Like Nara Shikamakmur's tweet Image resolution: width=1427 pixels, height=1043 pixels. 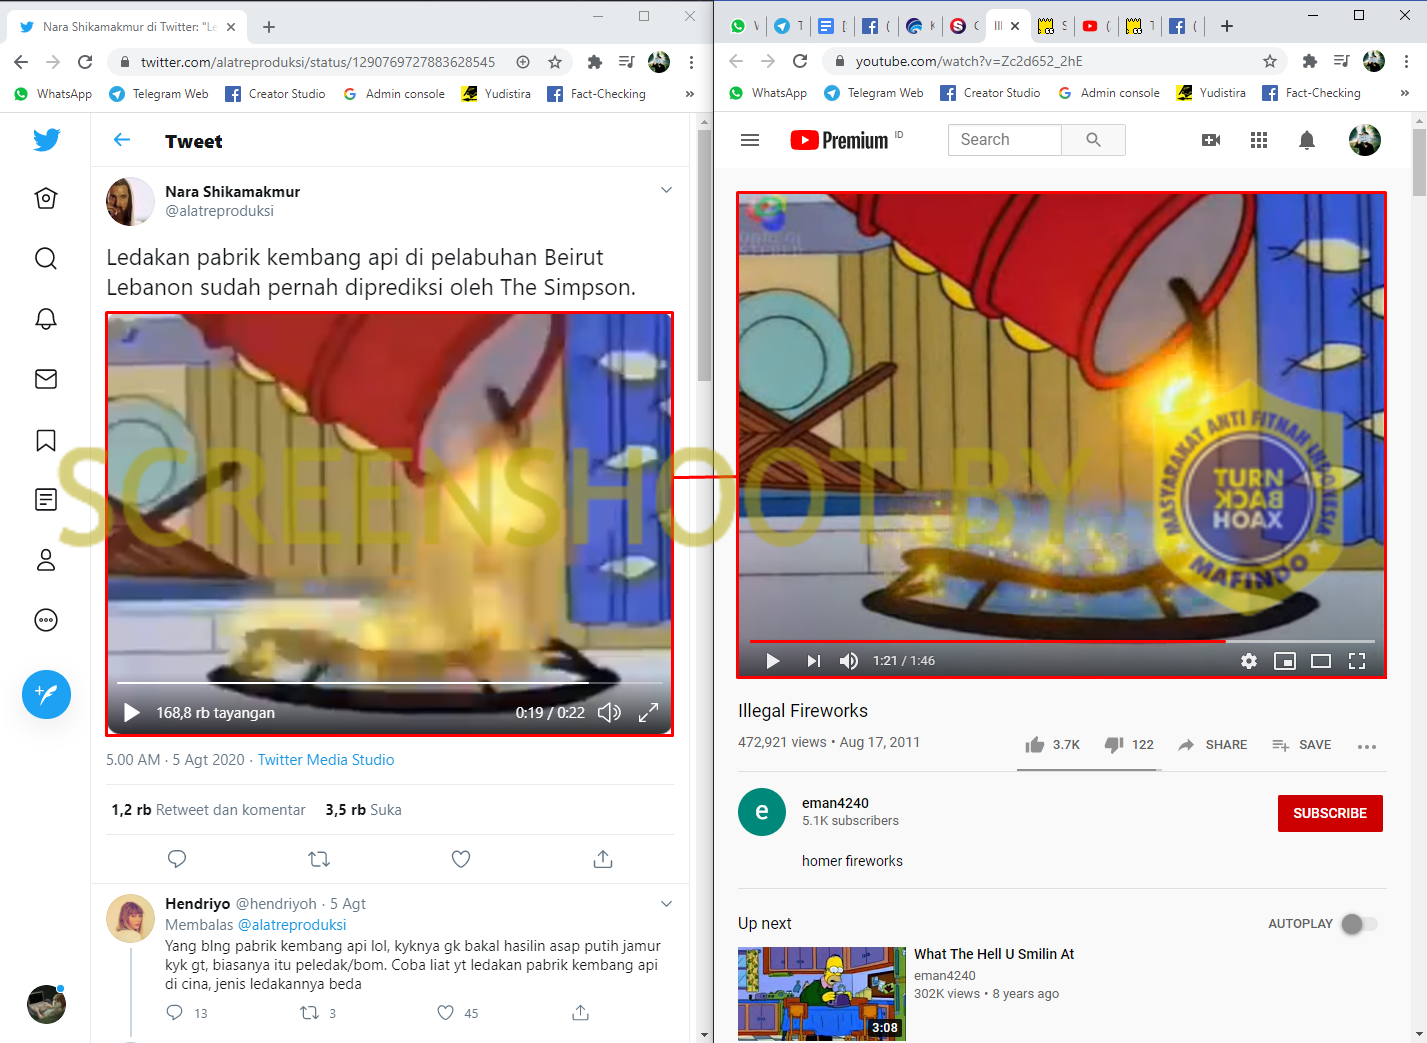461,859
